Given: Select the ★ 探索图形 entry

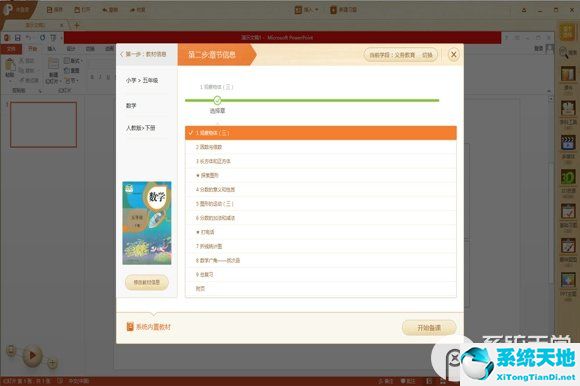Looking at the screenshot, I should click(321, 175).
